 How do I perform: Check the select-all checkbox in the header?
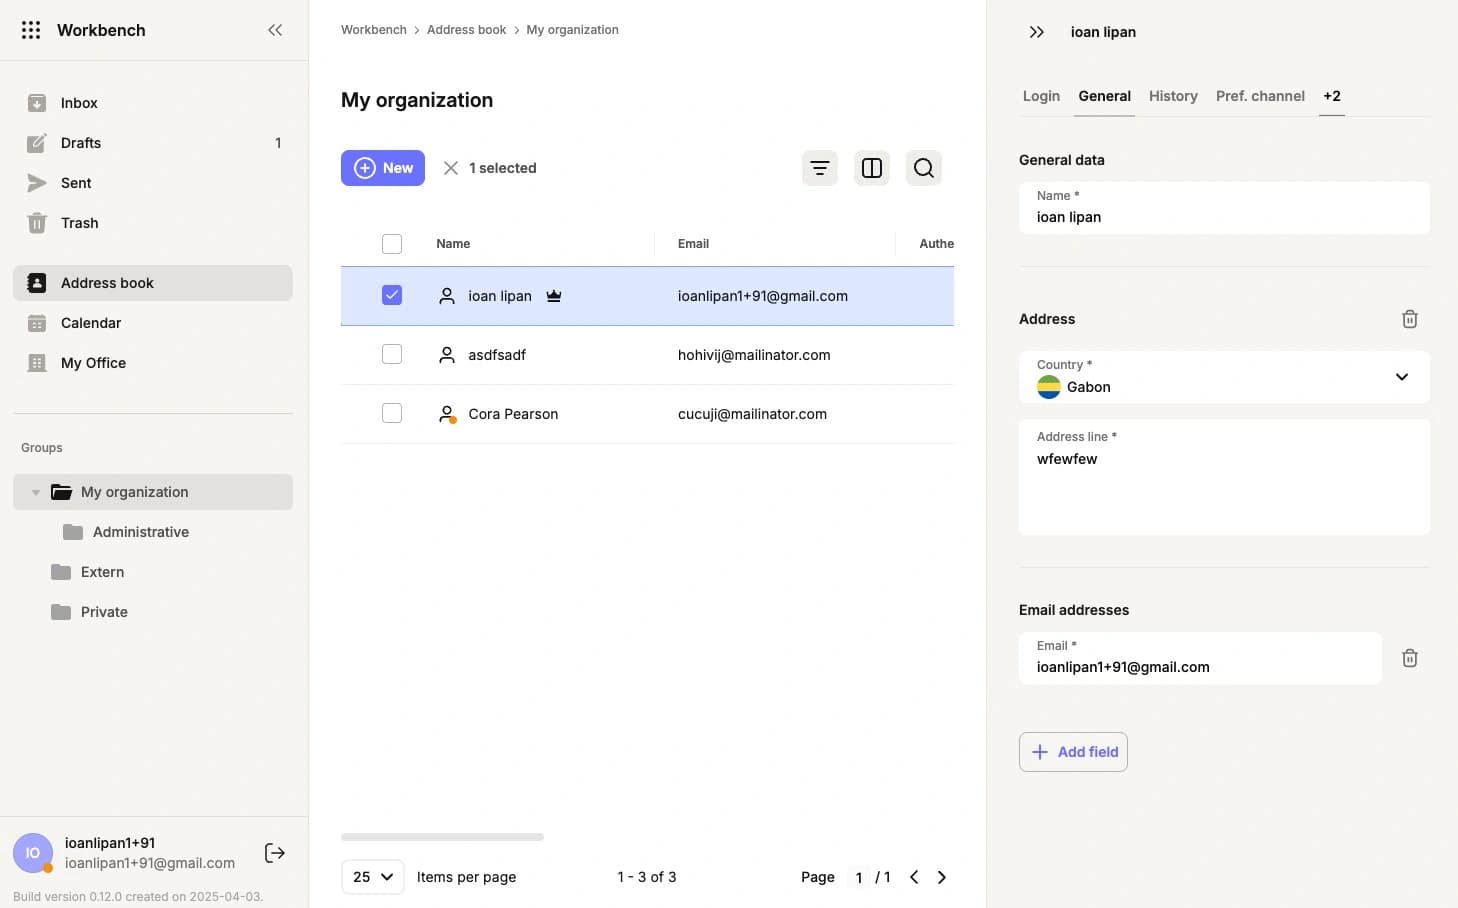tap(391, 243)
